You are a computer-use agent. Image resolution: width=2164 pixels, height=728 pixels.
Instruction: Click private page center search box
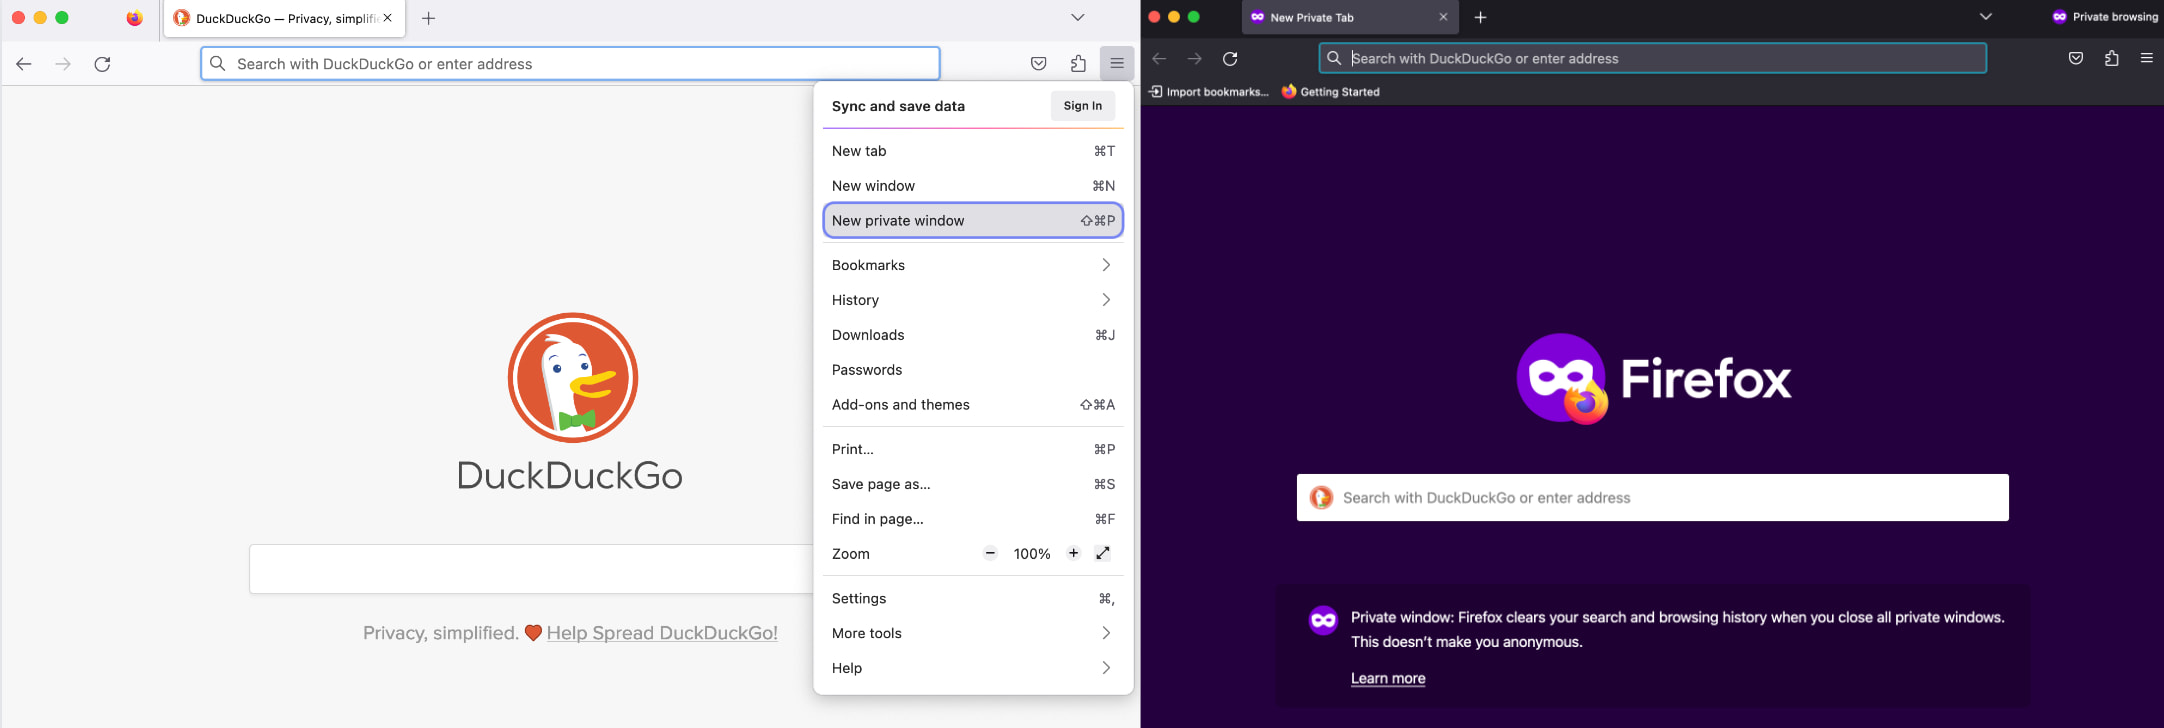click(x=1652, y=497)
